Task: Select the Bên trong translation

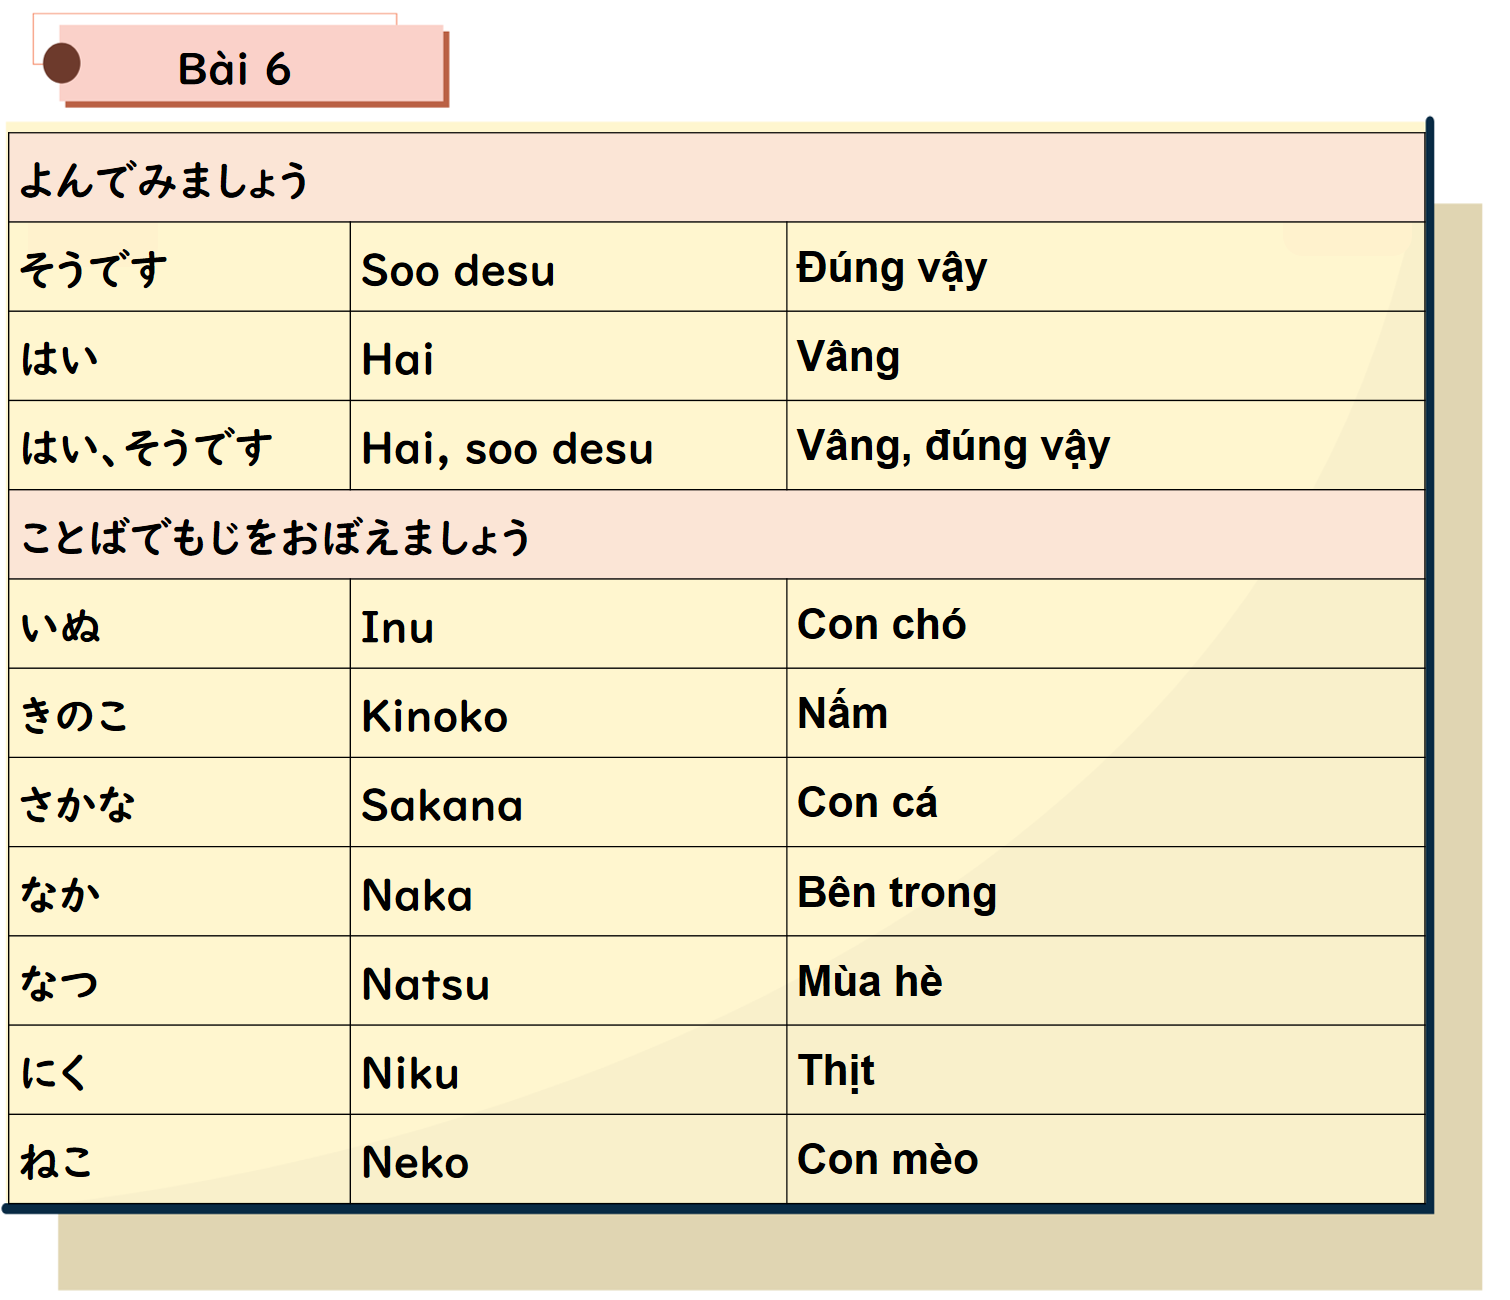Action: point(897,893)
